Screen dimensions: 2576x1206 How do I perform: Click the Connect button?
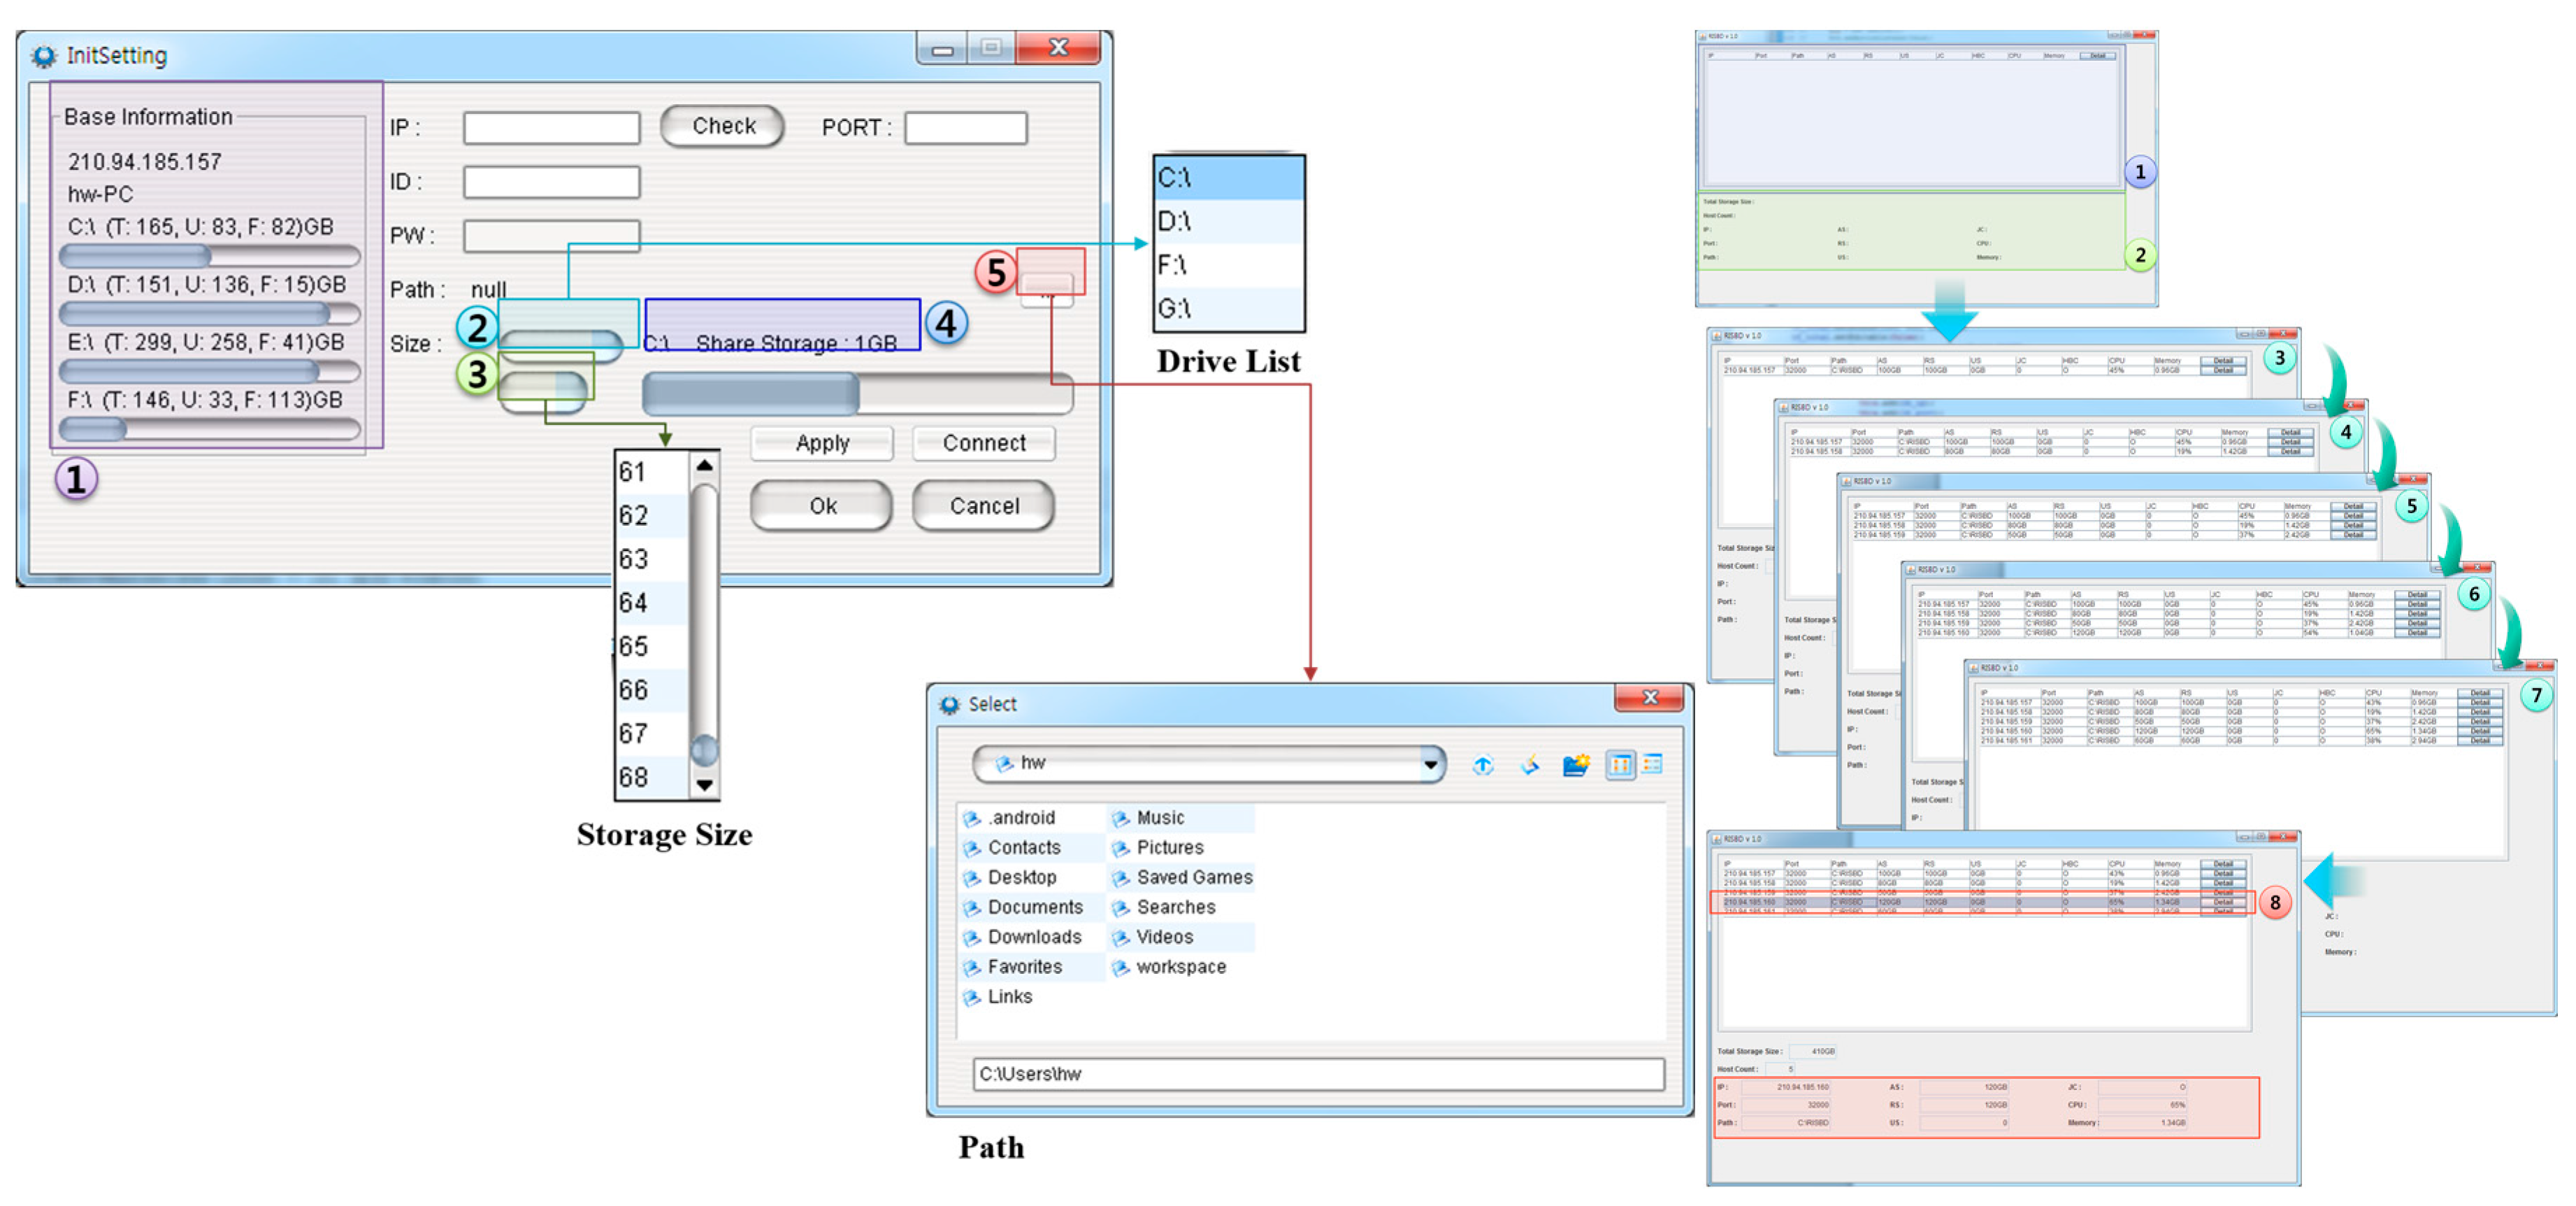pos(983,443)
